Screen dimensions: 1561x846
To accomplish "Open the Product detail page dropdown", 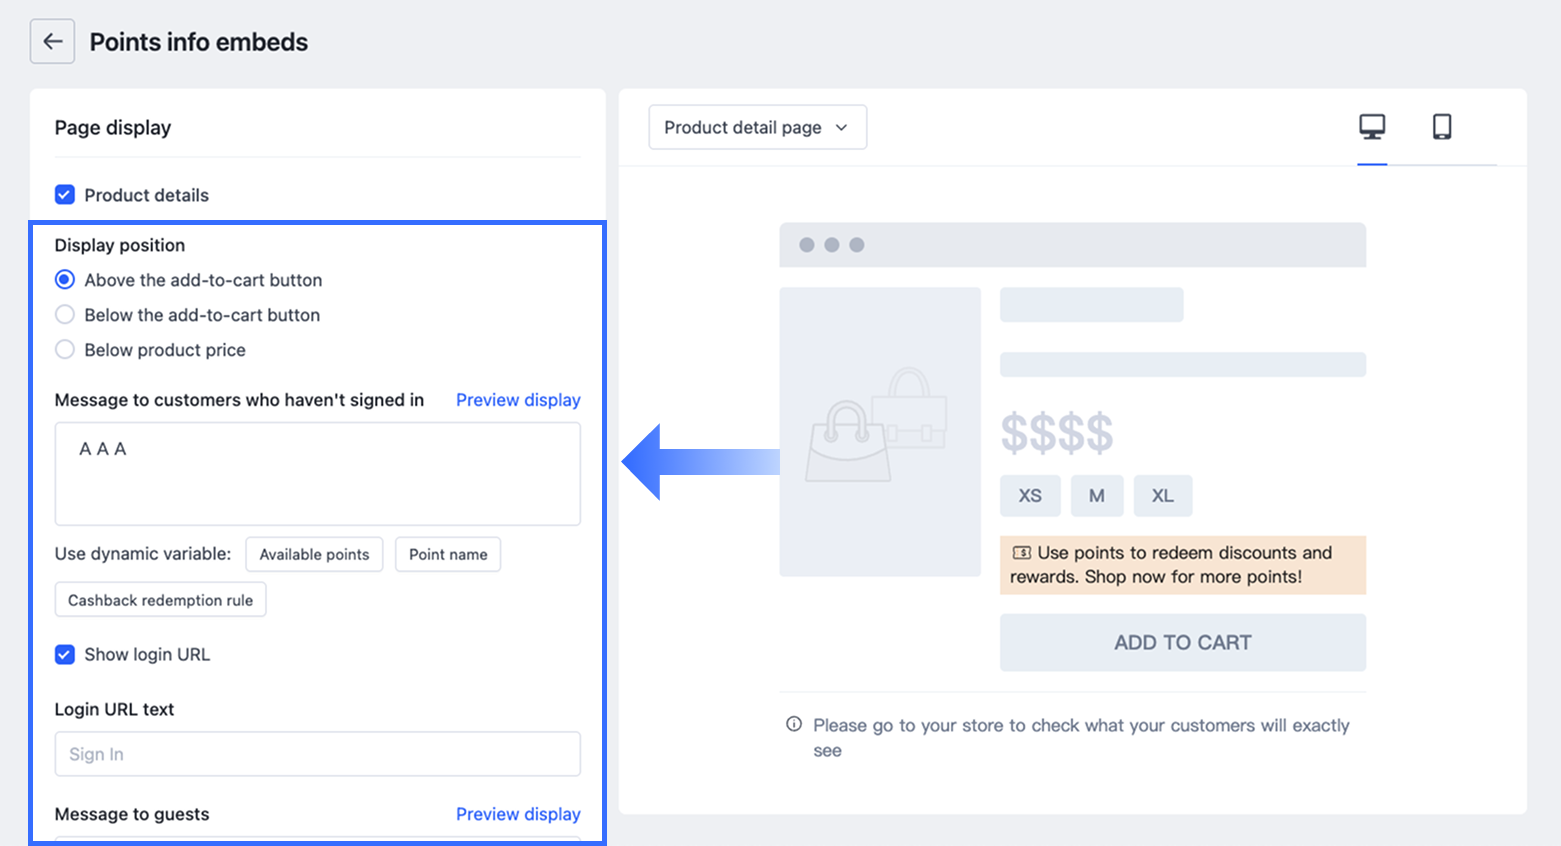I will pos(757,127).
